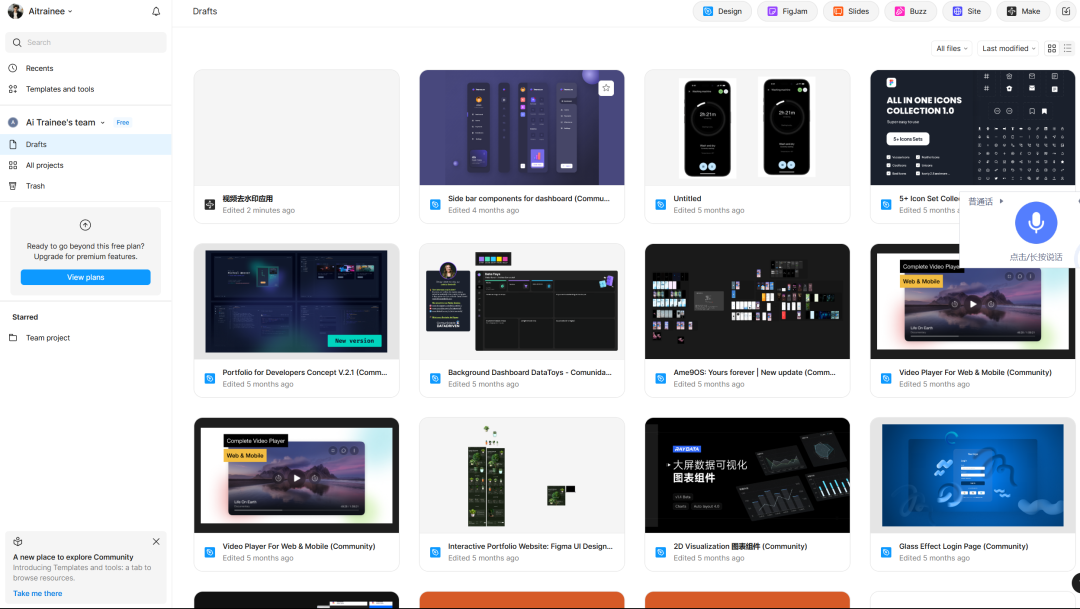Image resolution: width=1080 pixels, height=609 pixels.
Task: Open Side bar components for dashboard thumbnail
Action: (521, 127)
